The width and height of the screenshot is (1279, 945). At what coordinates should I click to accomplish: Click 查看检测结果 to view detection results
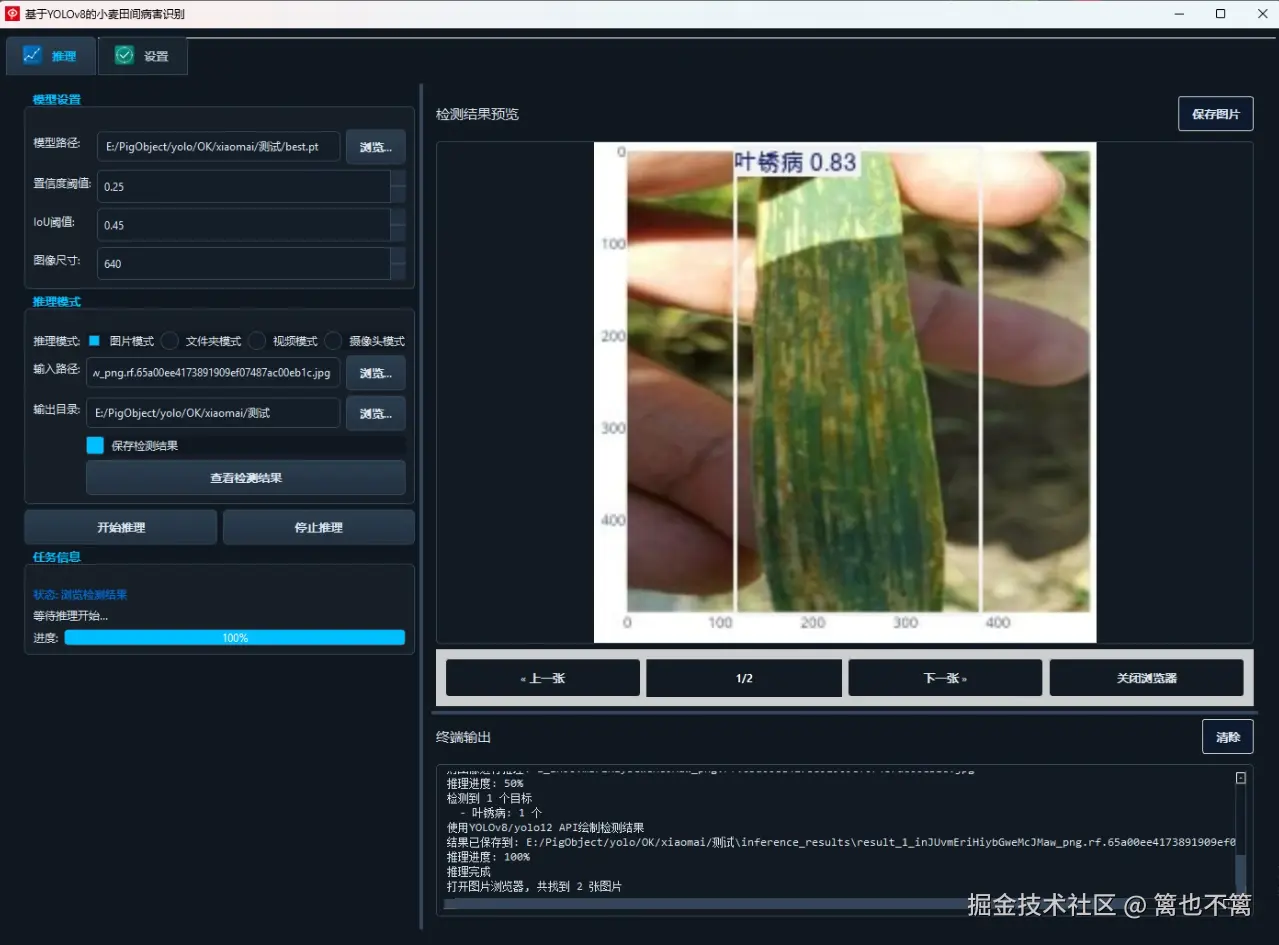click(x=245, y=478)
